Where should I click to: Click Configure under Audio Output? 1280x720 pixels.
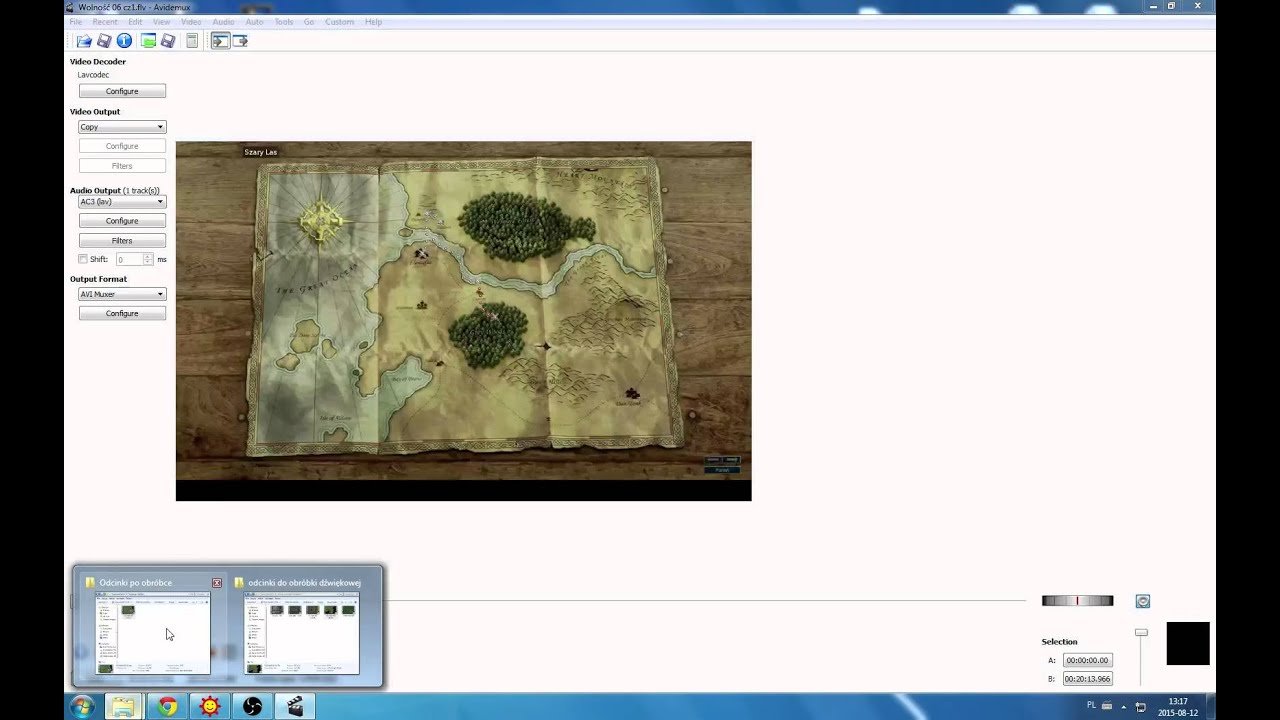tap(122, 221)
